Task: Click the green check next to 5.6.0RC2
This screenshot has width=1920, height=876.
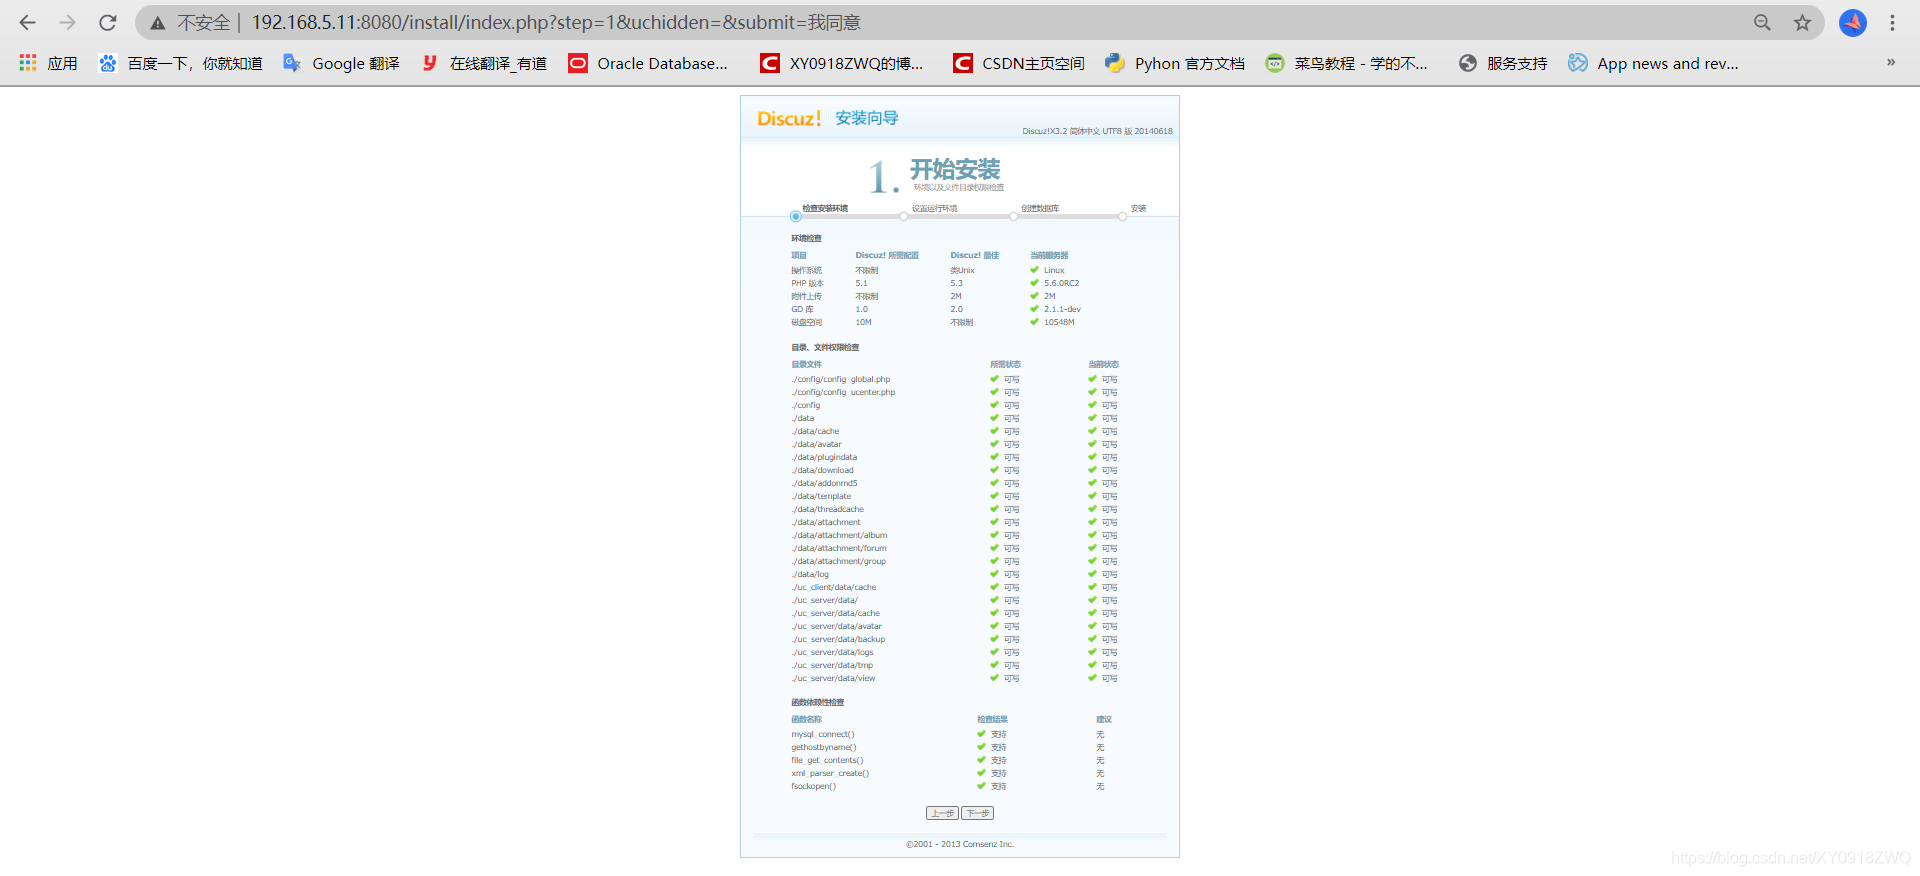Action: (x=1034, y=283)
